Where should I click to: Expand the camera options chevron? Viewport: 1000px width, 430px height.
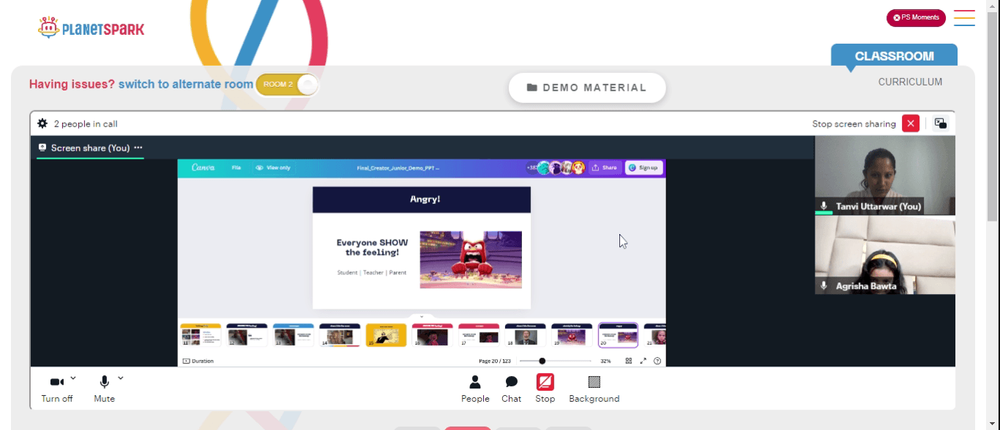(73, 378)
